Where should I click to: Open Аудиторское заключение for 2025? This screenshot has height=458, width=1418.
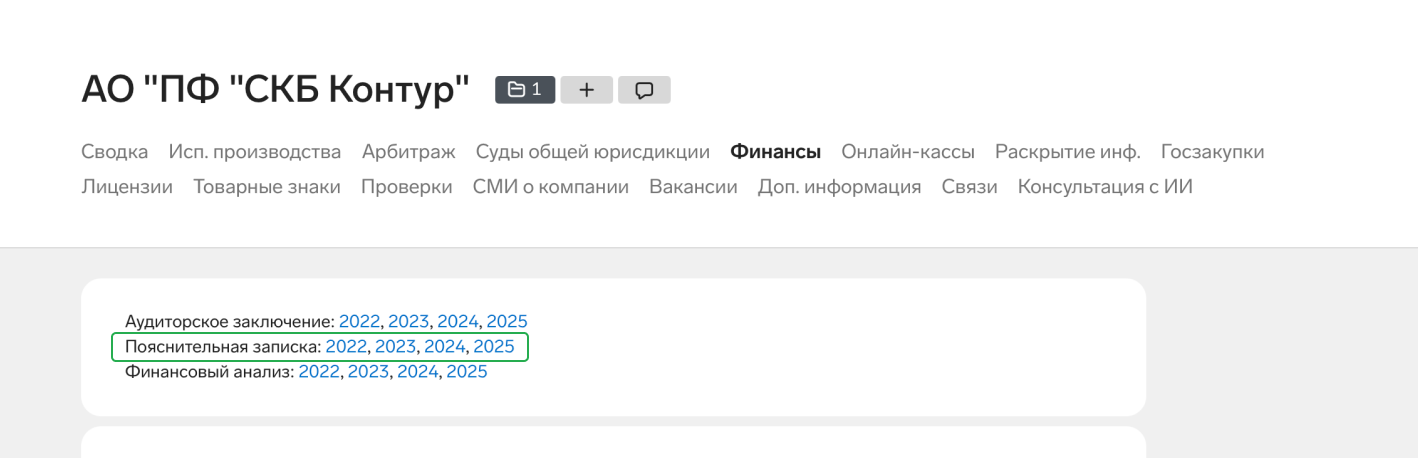click(x=507, y=322)
